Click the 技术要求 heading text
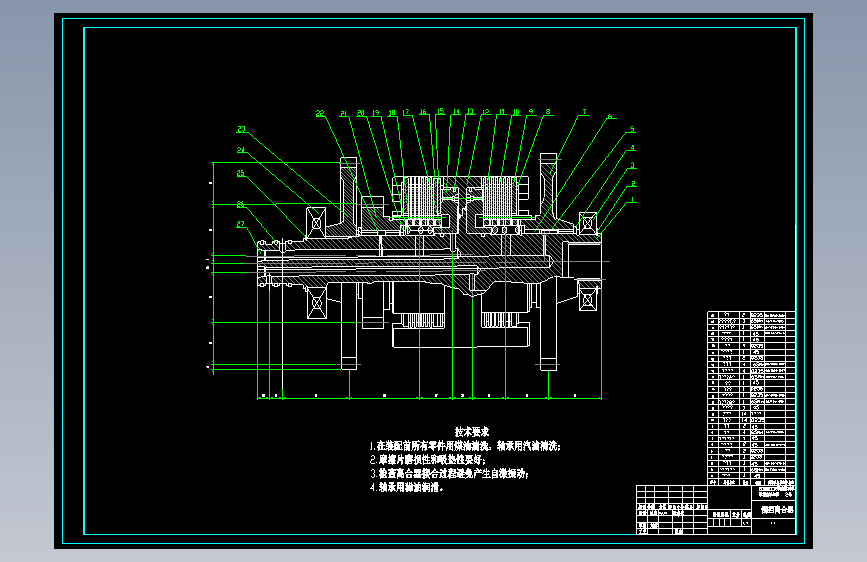This screenshot has width=867, height=562. tap(472, 431)
